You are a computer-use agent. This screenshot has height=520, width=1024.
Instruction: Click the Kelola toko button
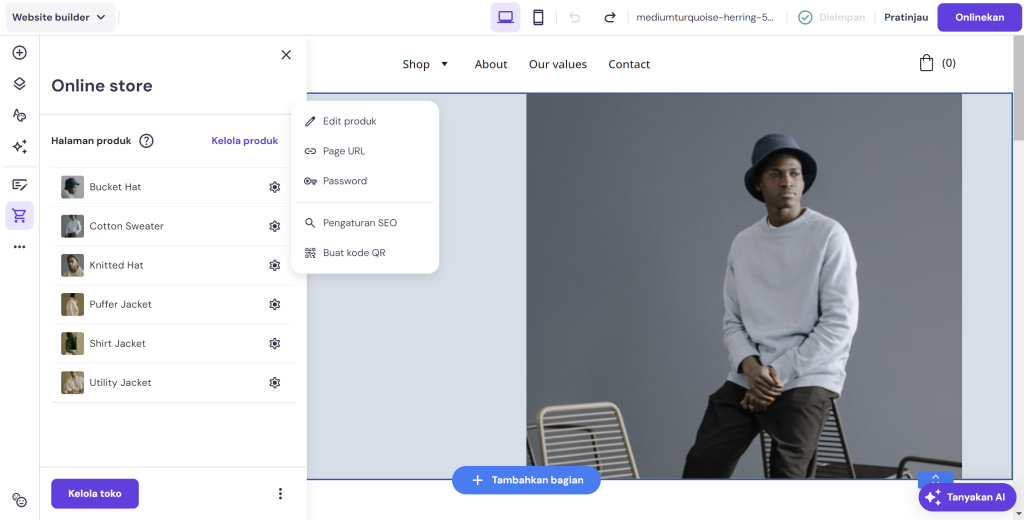pos(95,494)
